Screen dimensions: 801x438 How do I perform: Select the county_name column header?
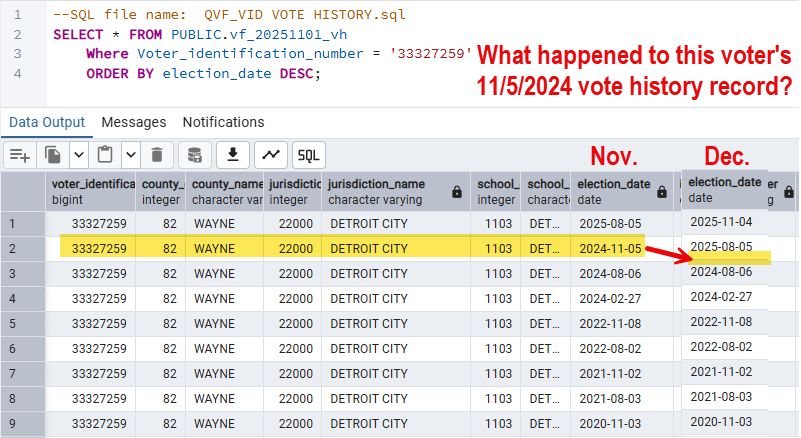[x=225, y=192]
